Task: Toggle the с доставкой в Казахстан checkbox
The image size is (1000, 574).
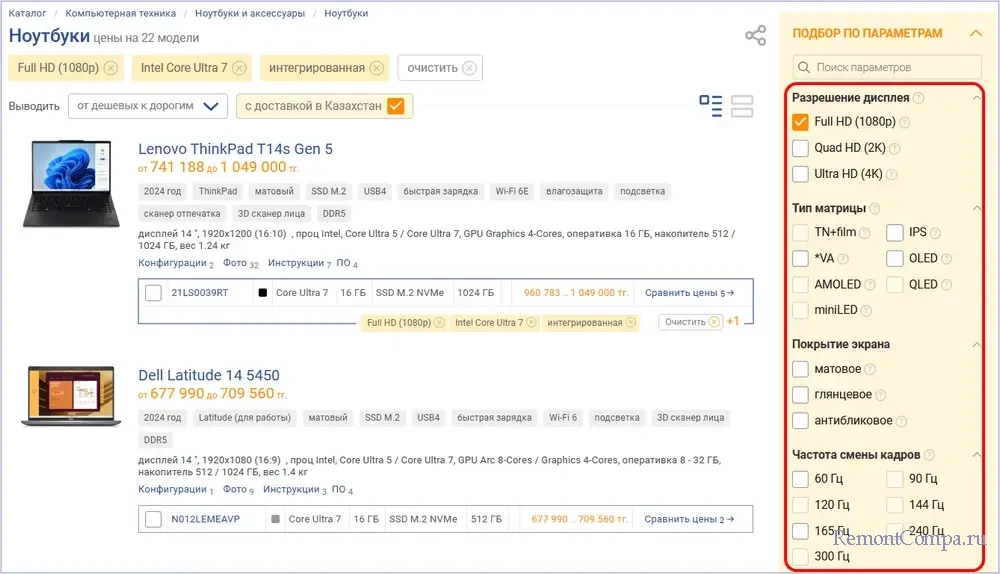Action: pos(395,106)
